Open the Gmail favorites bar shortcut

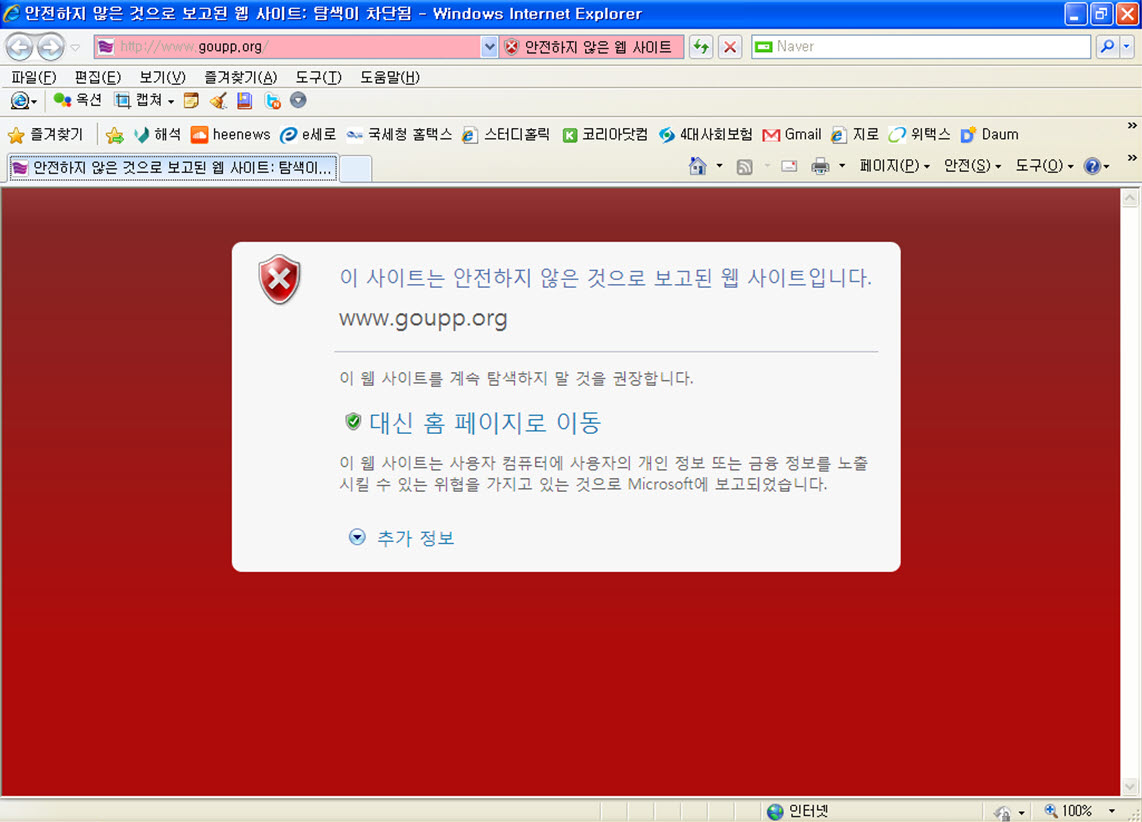pos(792,134)
